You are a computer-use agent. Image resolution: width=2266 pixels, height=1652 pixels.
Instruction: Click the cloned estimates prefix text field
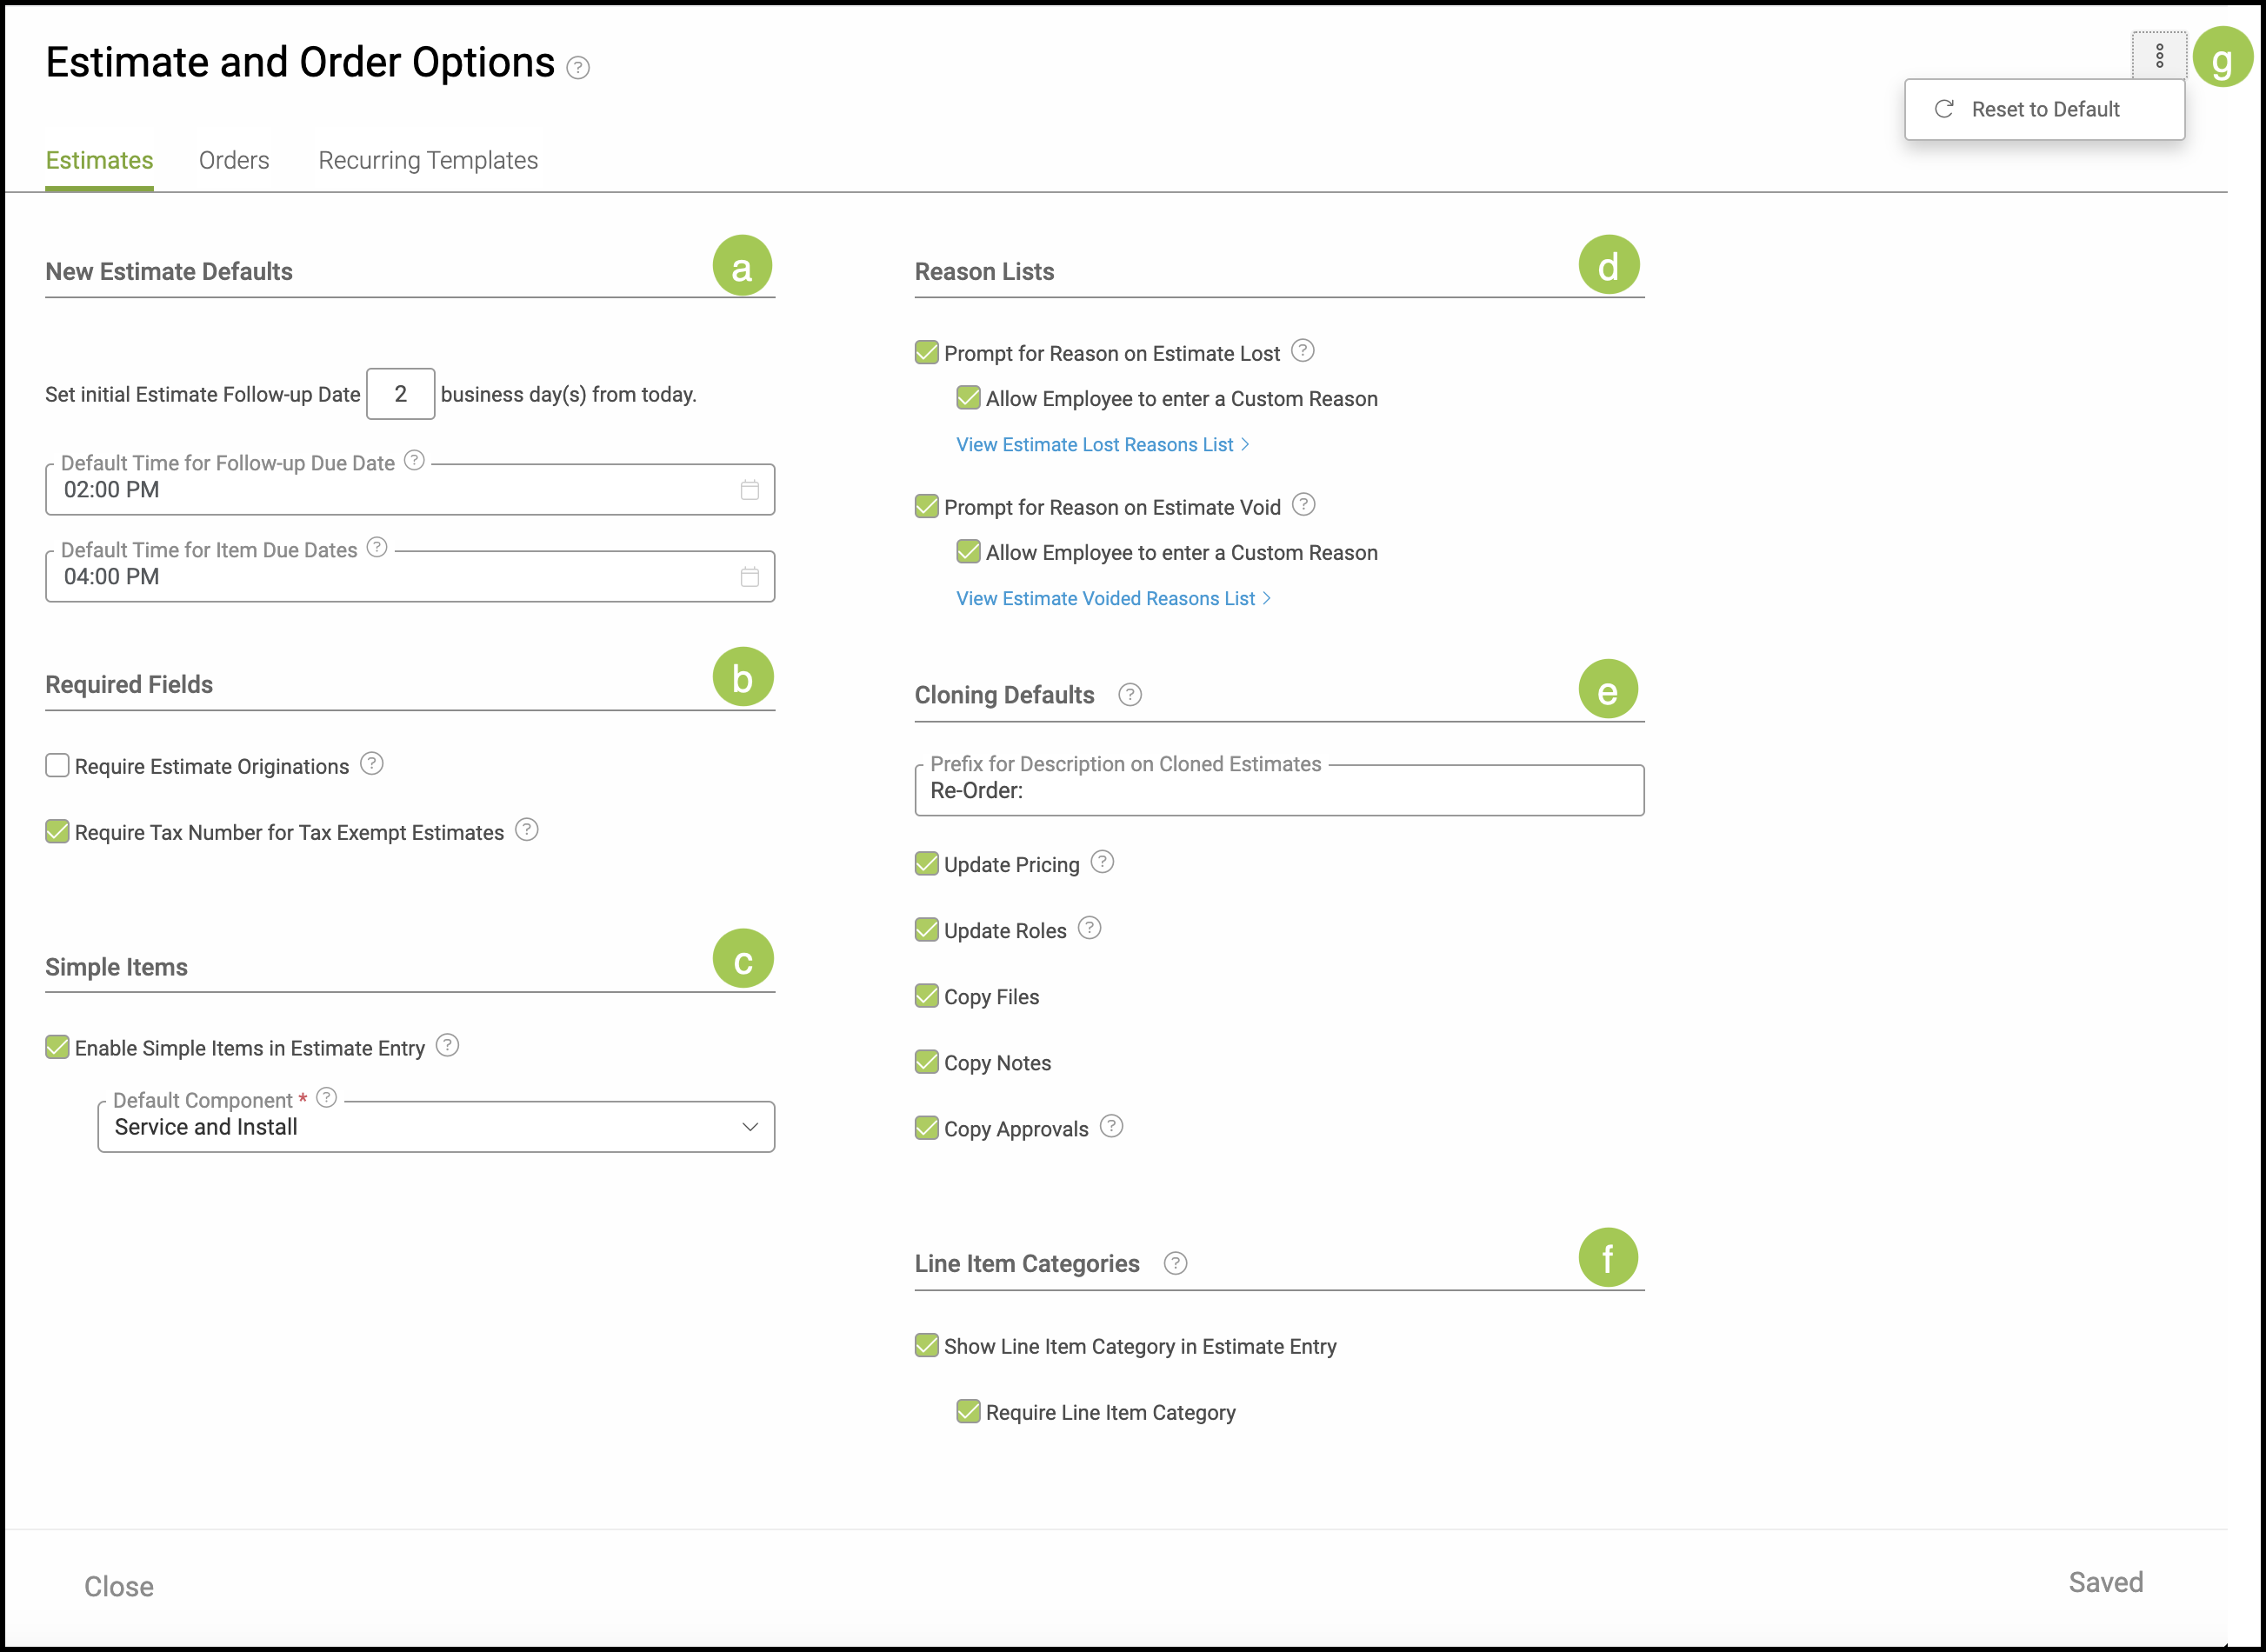coord(1278,791)
